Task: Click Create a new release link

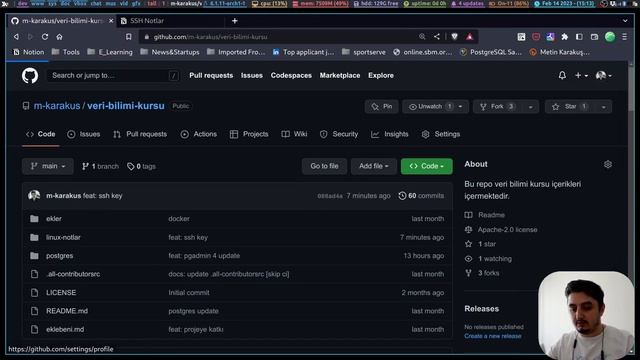Action: (493, 336)
